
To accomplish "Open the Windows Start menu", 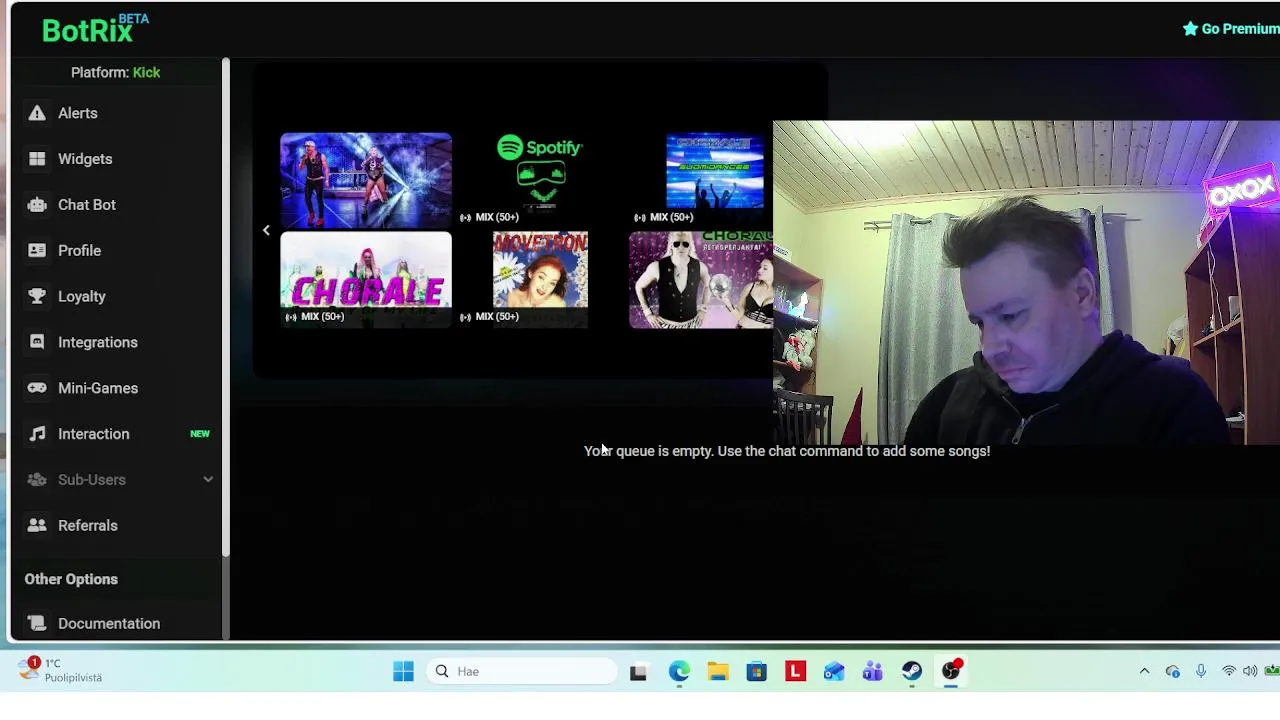I will click(x=403, y=671).
